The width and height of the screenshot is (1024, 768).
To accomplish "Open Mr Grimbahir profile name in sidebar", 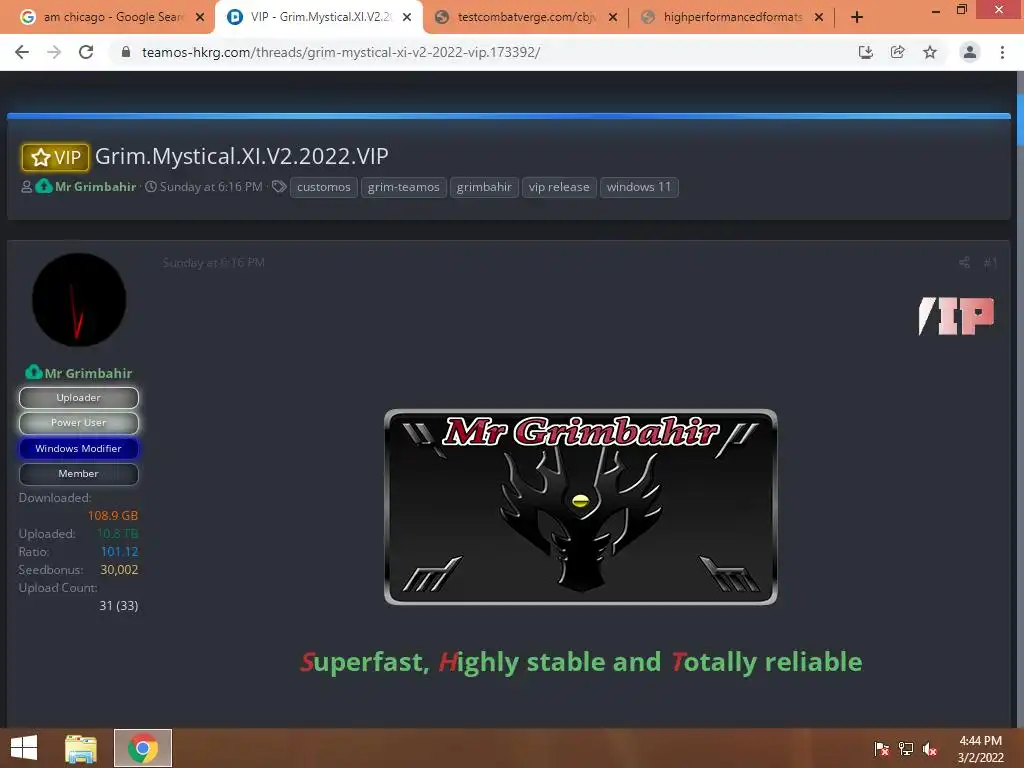I will click(88, 374).
